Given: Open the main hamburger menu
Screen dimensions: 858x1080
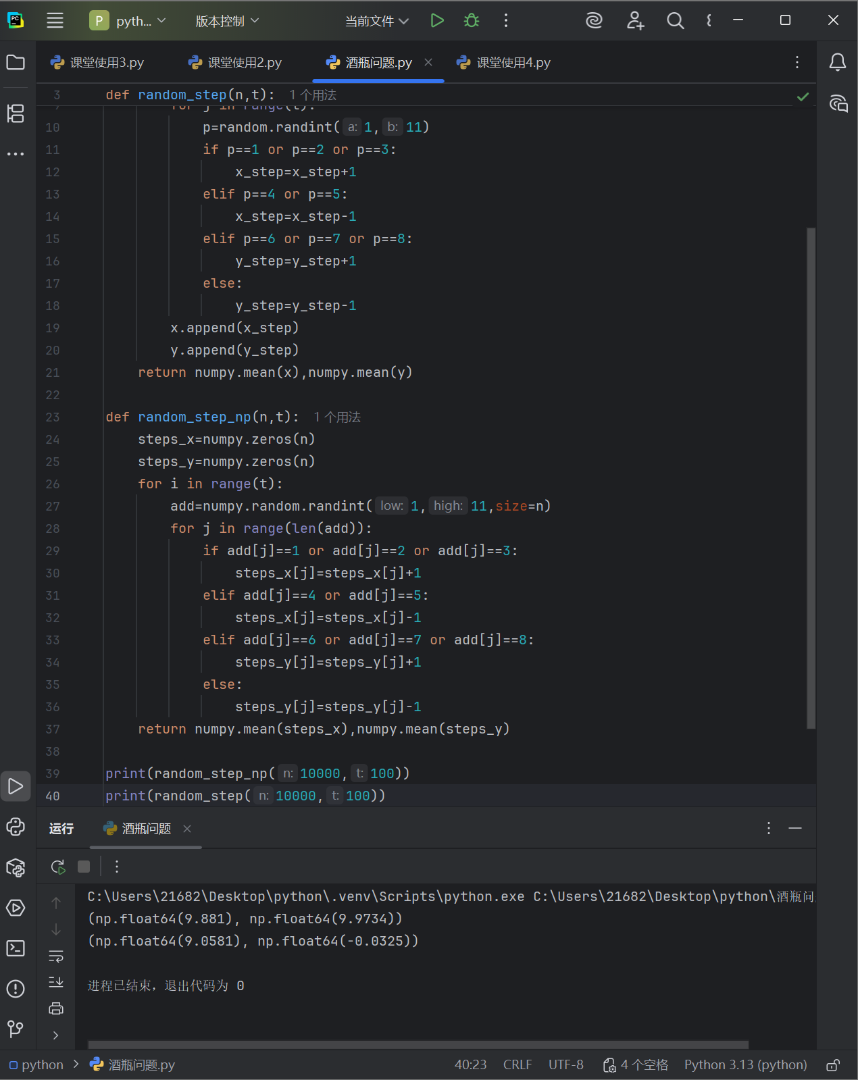Looking at the screenshot, I should coord(55,21).
